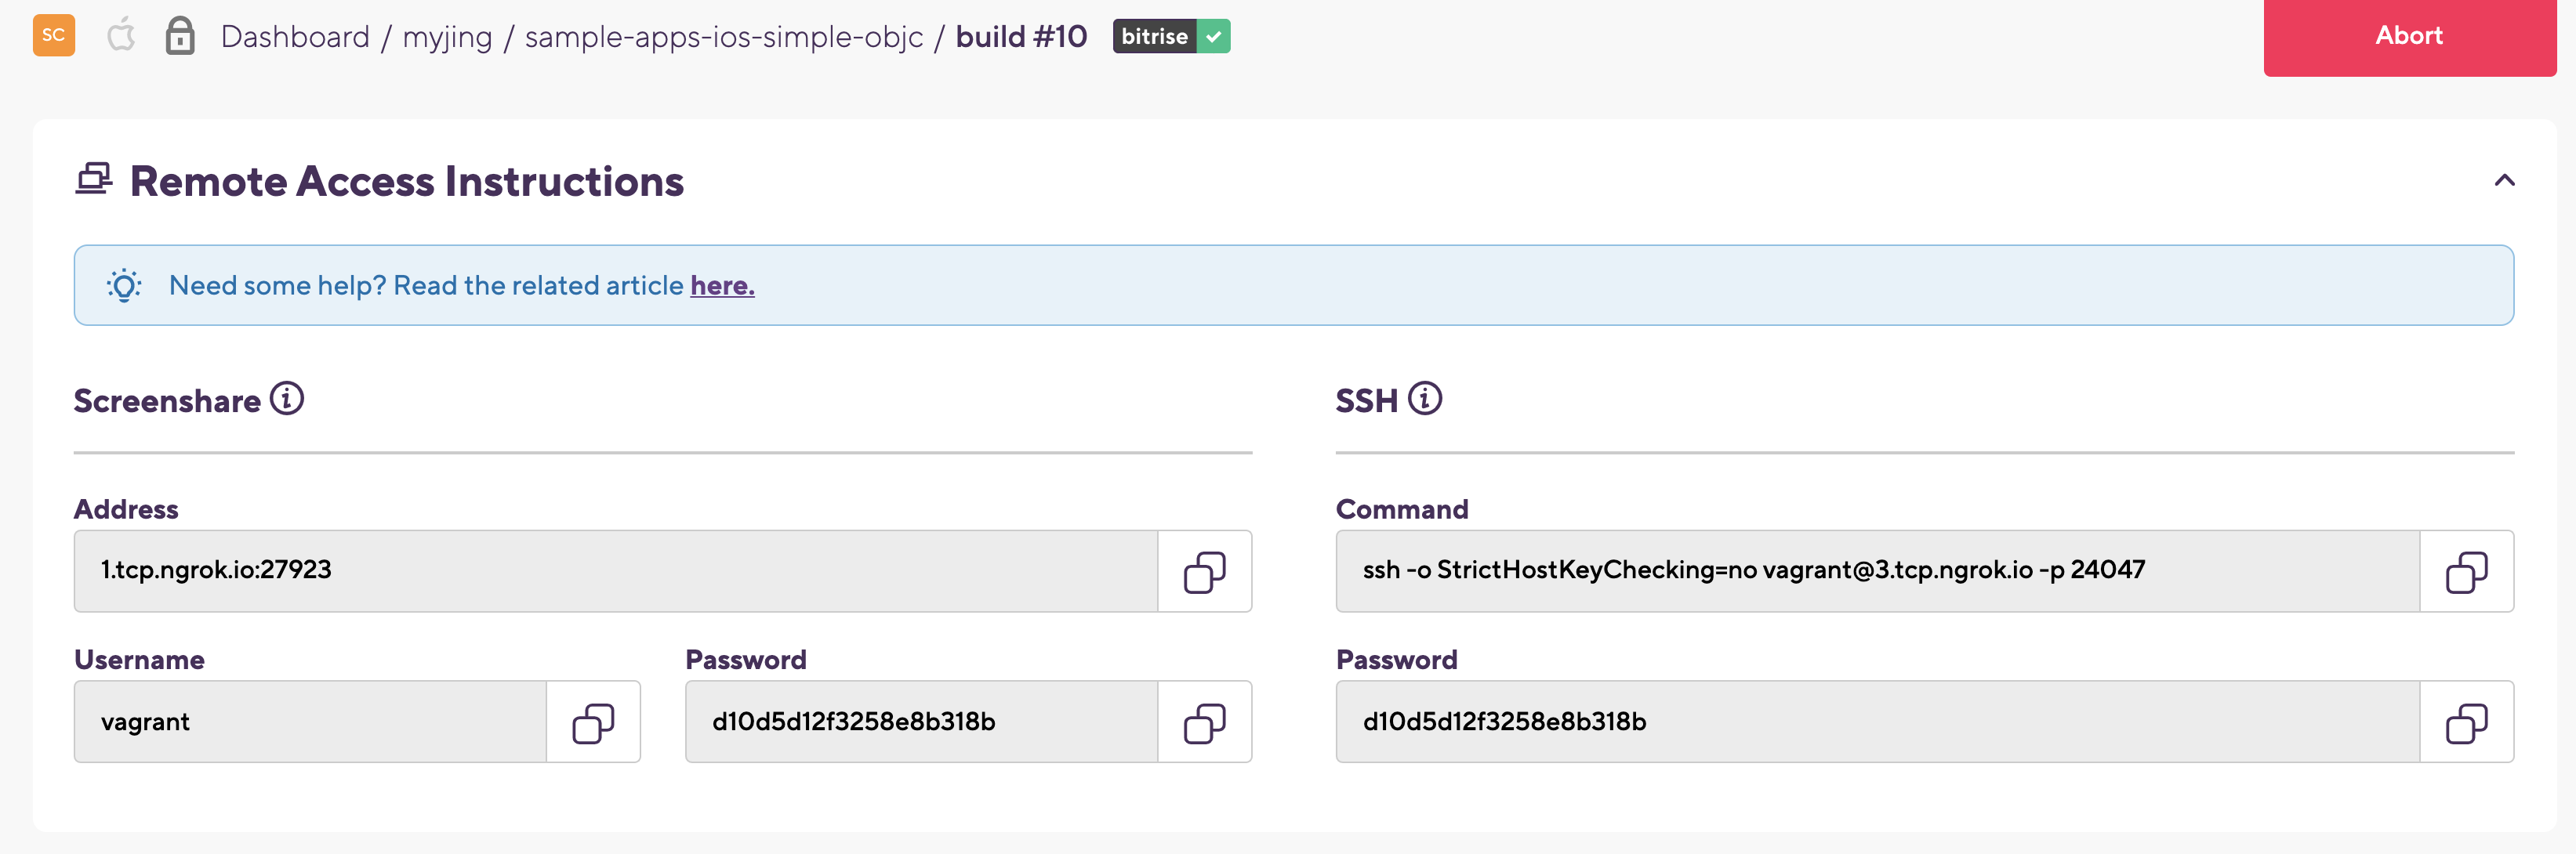Open myjing workspace breadcrumb
Viewport: 2576px width, 854px height.
tap(447, 37)
